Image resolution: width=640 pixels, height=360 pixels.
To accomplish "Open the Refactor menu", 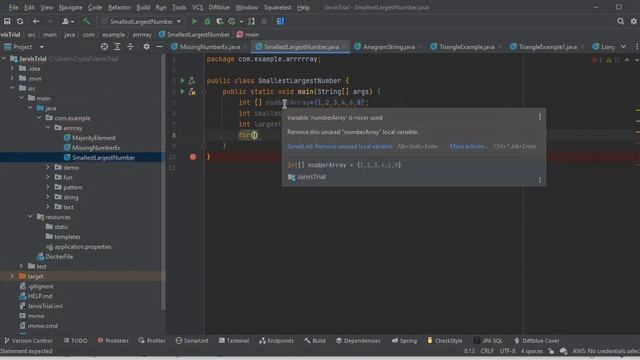I will coord(119,7).
